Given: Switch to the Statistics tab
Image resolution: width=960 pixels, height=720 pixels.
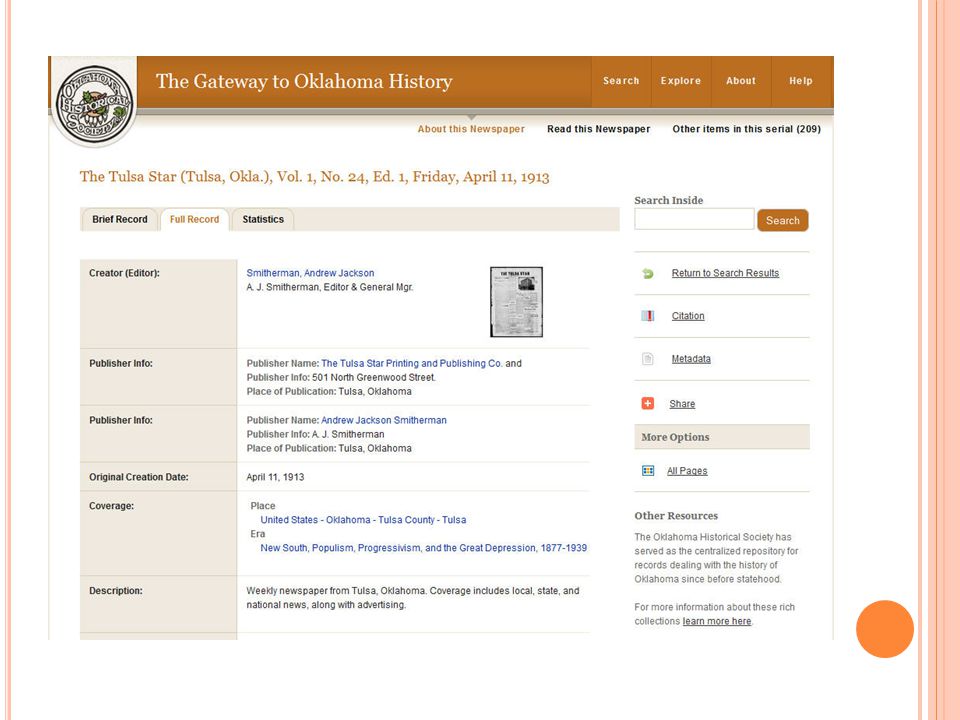Looking at the screenshot, I should point(263,219).
